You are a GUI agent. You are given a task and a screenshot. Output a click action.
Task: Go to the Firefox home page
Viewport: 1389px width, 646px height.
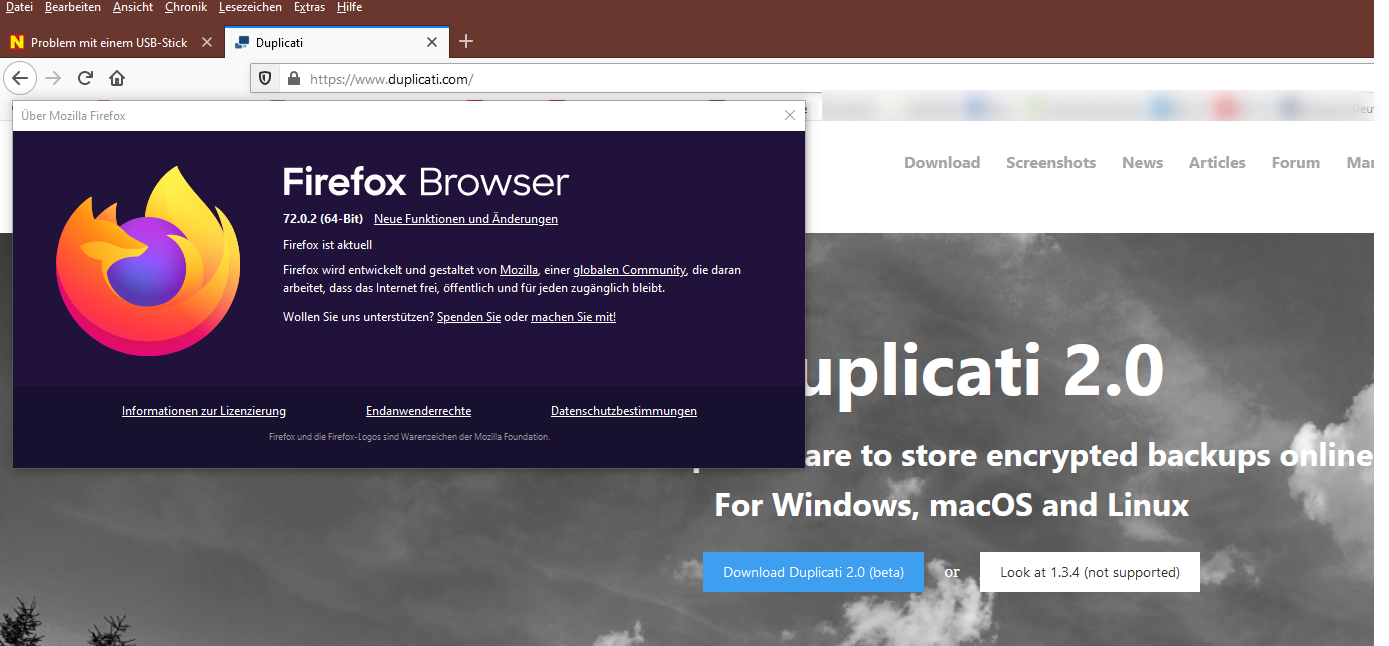(x=117, y=78)
